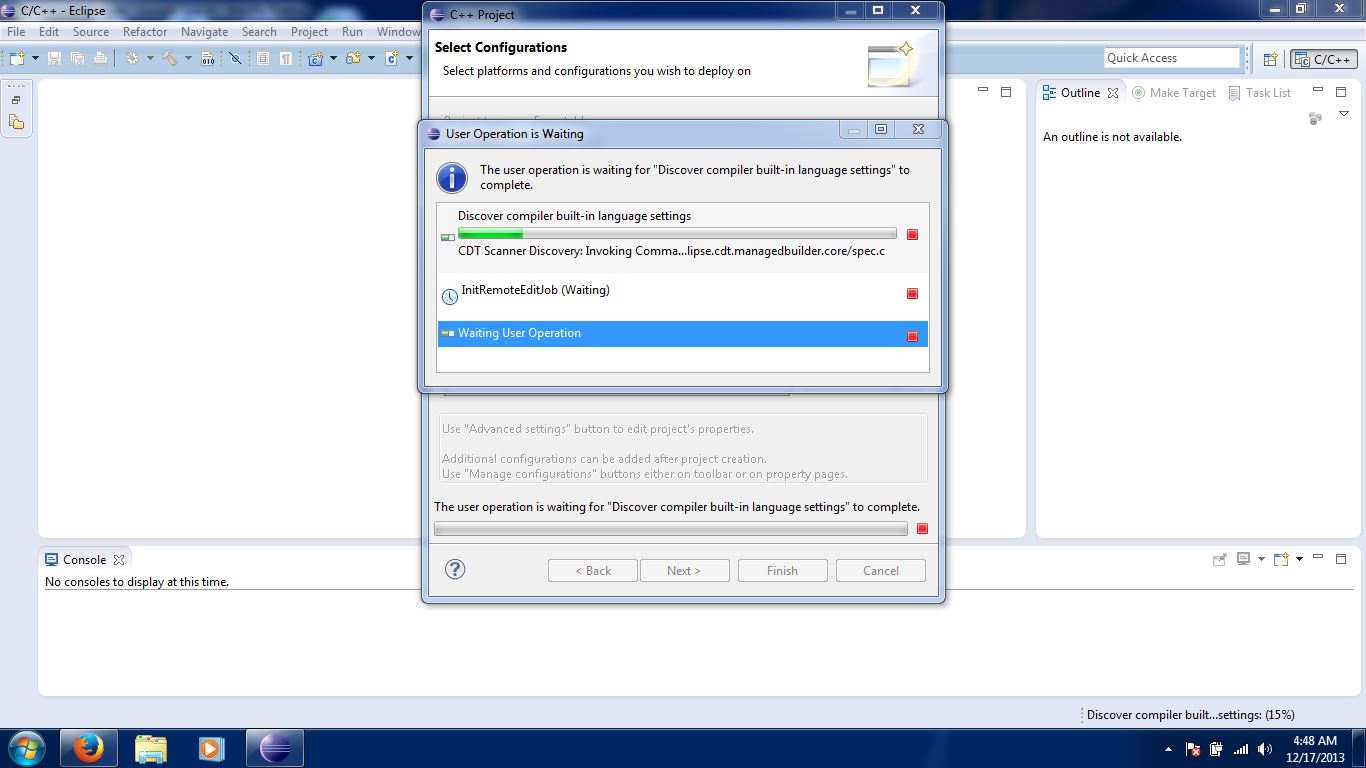Click the 010 binary toolbar icon

(208, 58)
